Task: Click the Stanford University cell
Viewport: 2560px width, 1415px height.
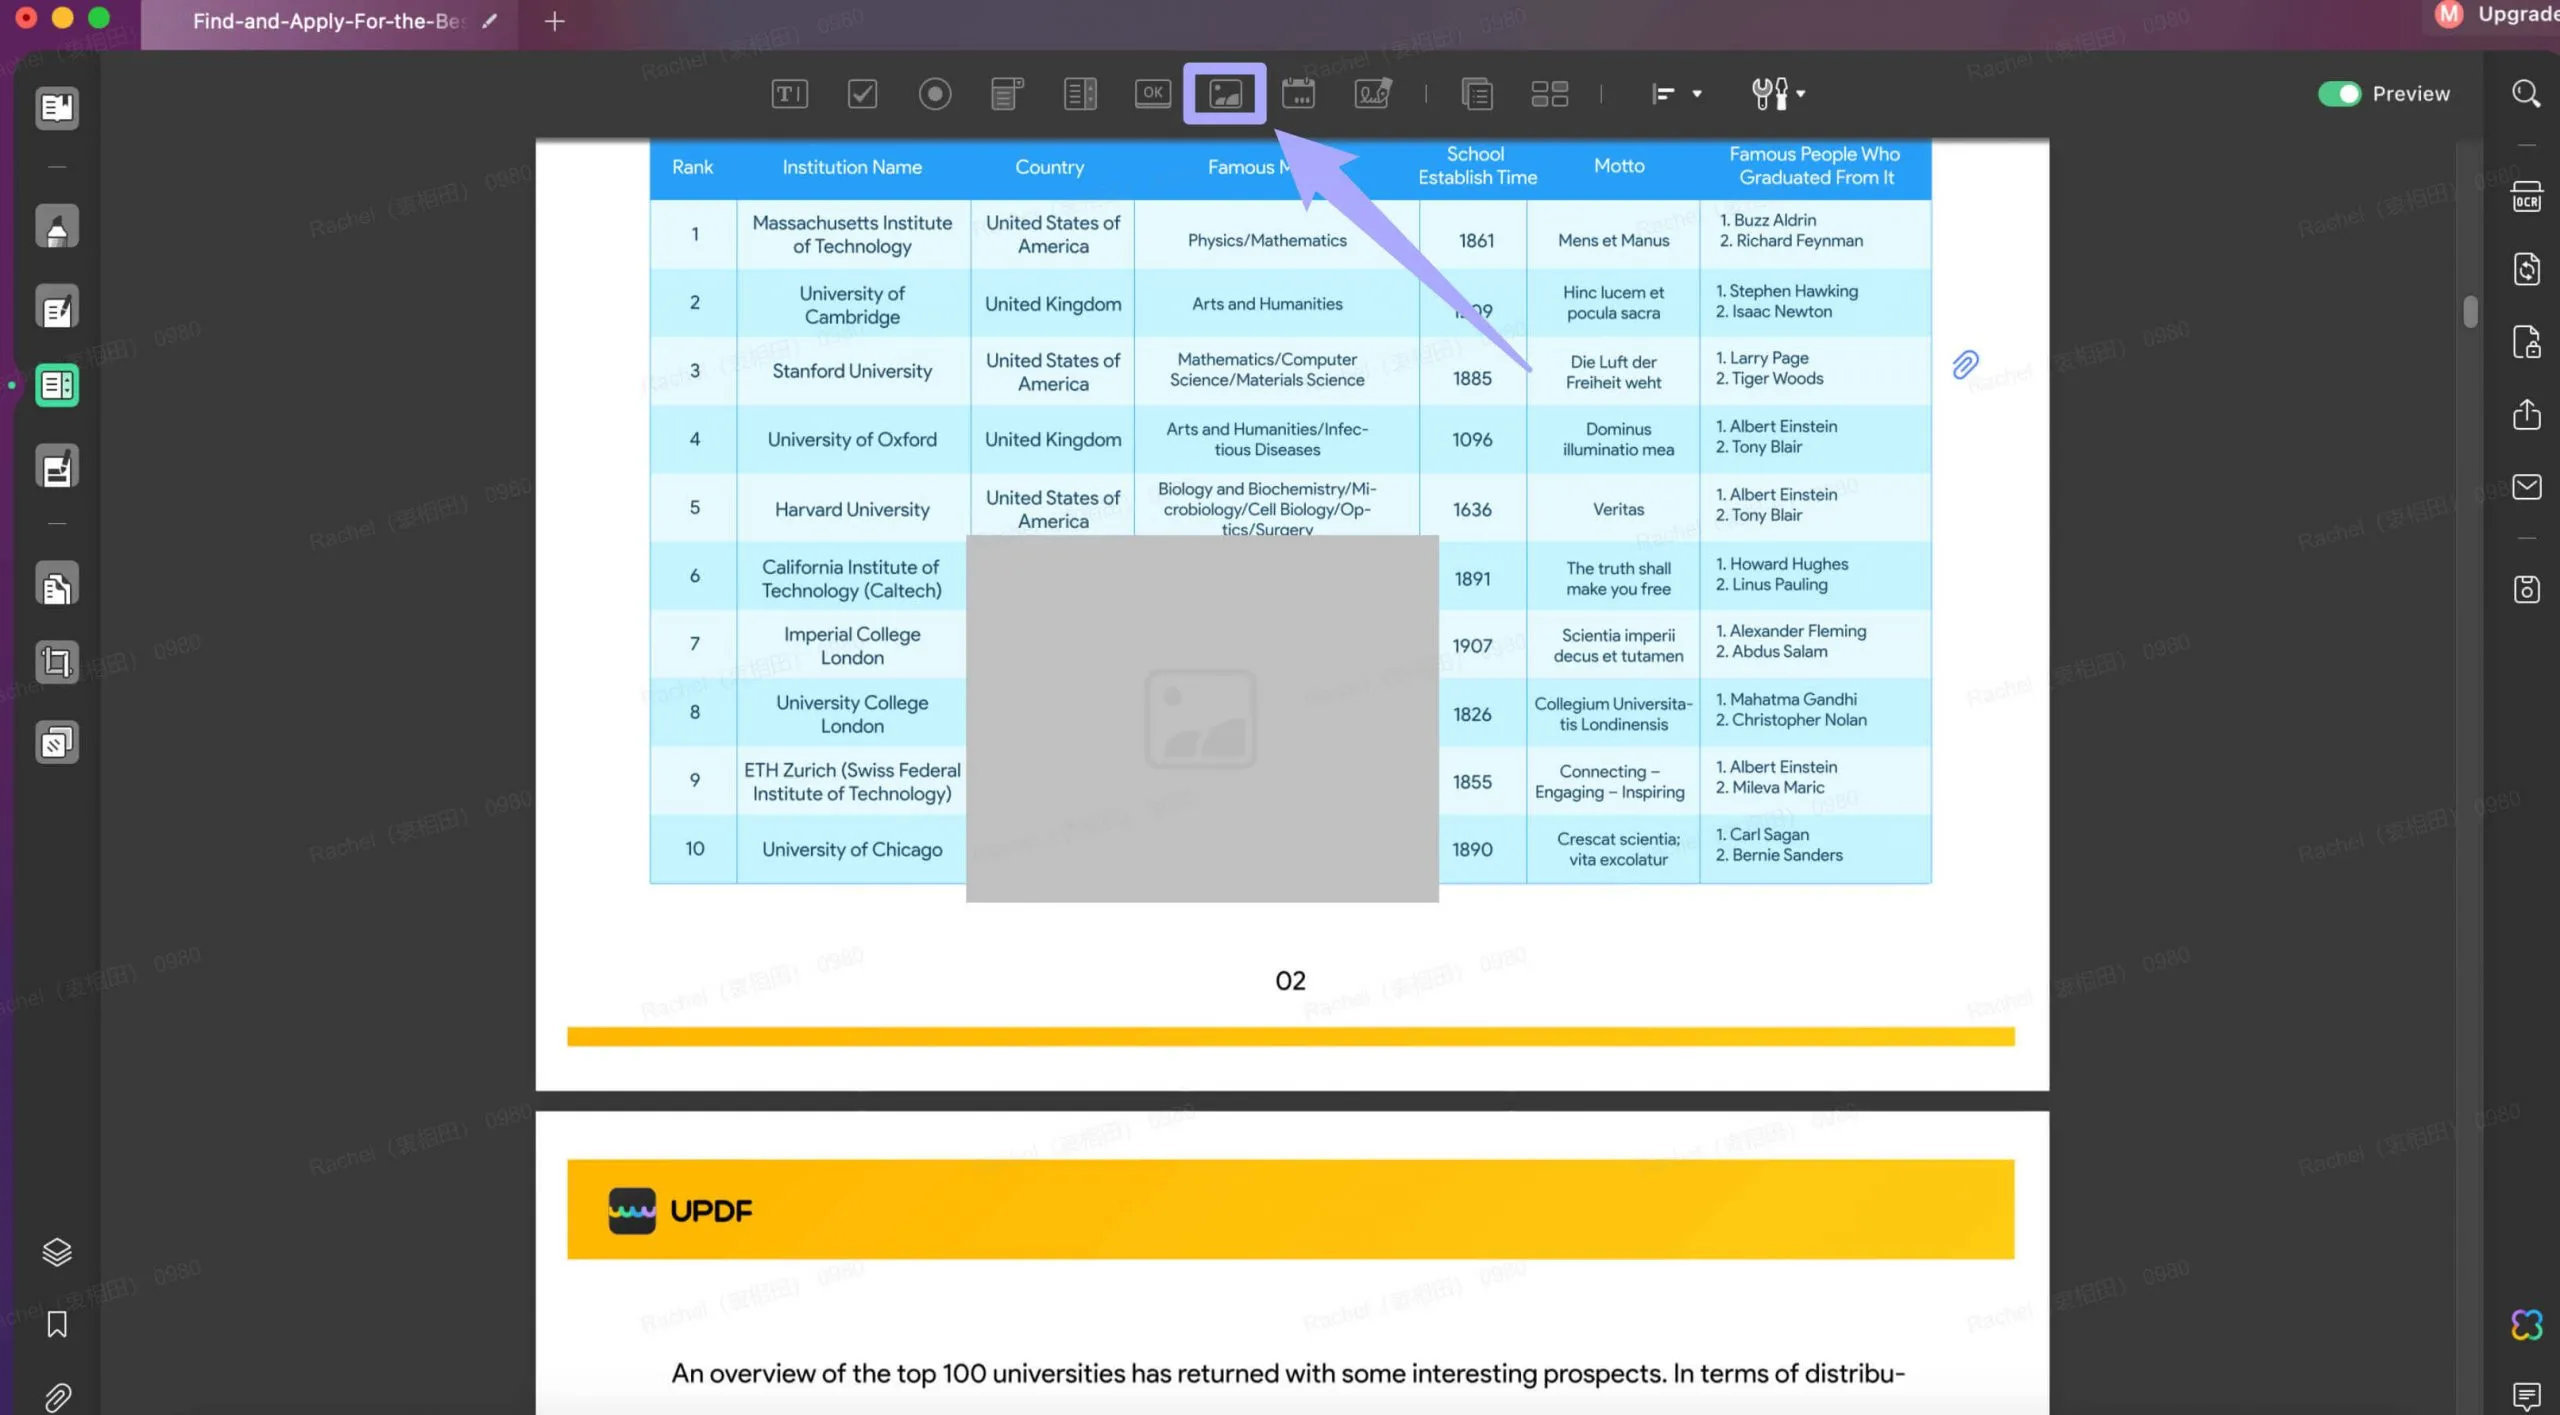Action: coord(852,371)
